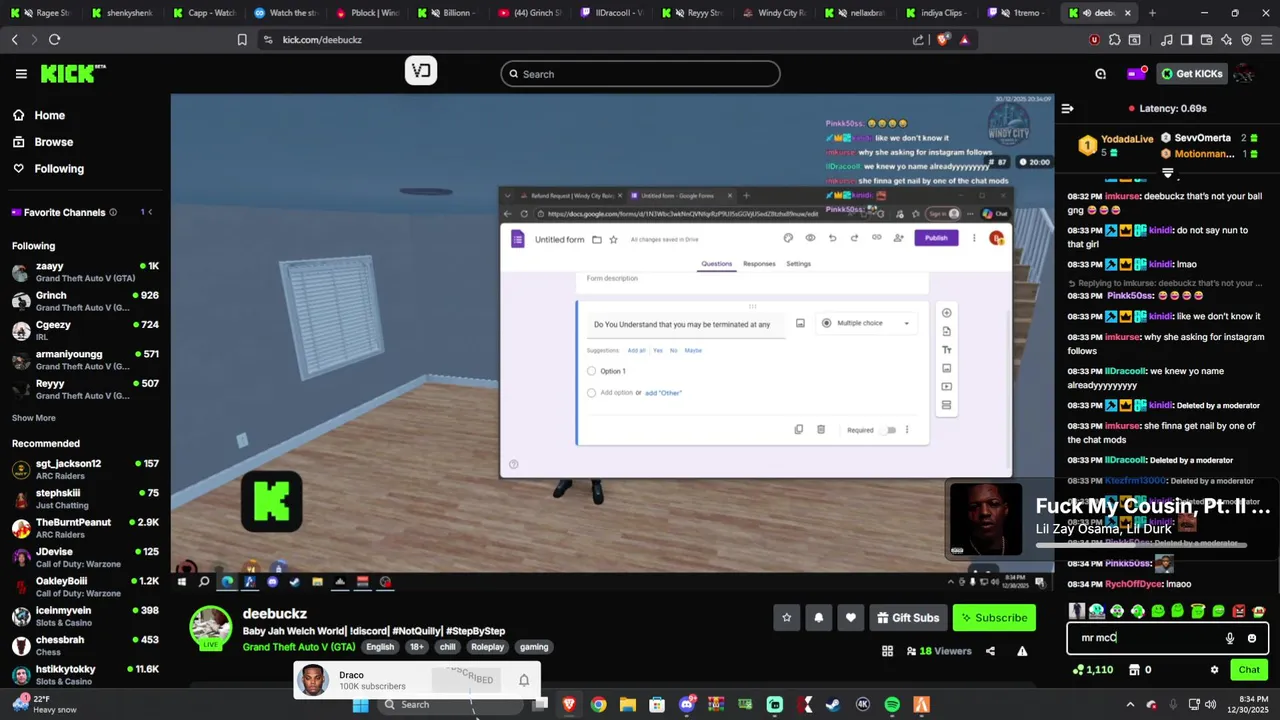The width and height of the screenshot is (1280, 720).
Task: Show hidden tray icons chevron in taskbar
Action: [x=1130, y=705]
